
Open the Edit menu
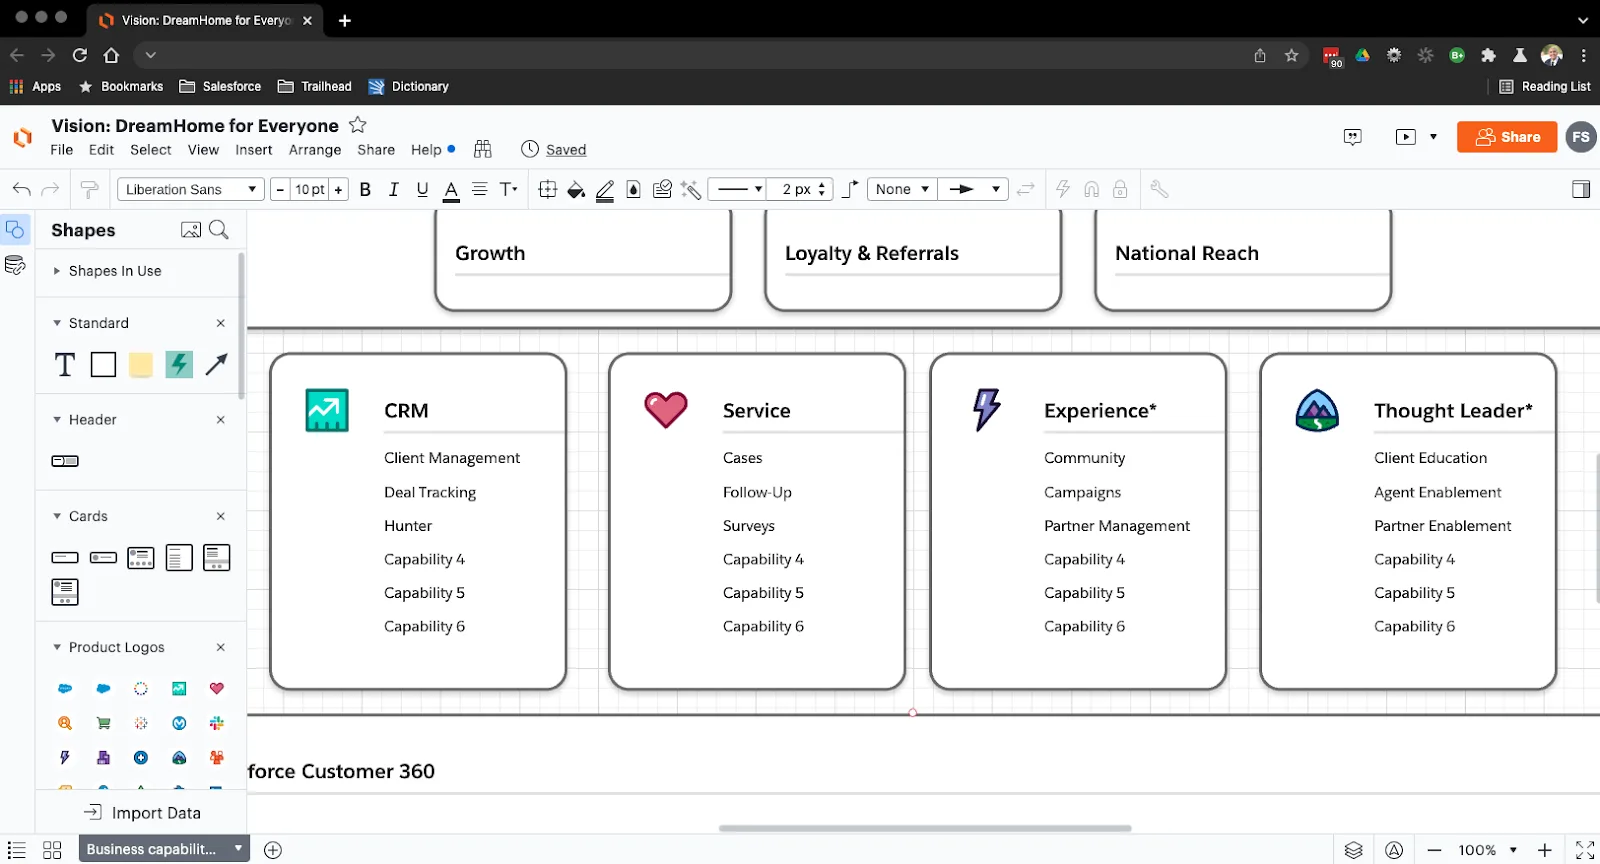point(101,150)
